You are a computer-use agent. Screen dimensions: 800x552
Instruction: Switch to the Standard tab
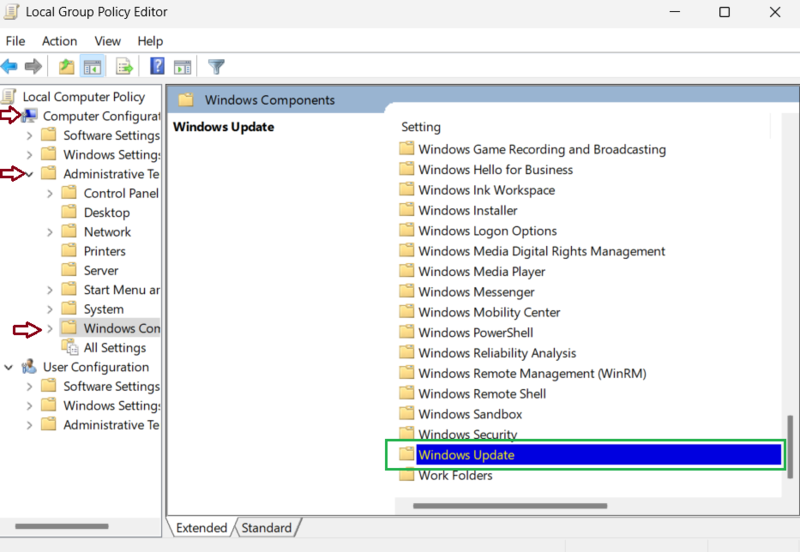[267, 528]
